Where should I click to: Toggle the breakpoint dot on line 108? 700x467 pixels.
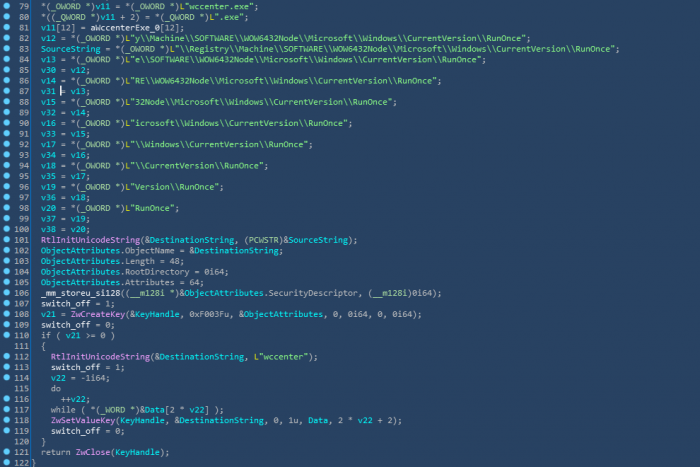coord(7,313)
